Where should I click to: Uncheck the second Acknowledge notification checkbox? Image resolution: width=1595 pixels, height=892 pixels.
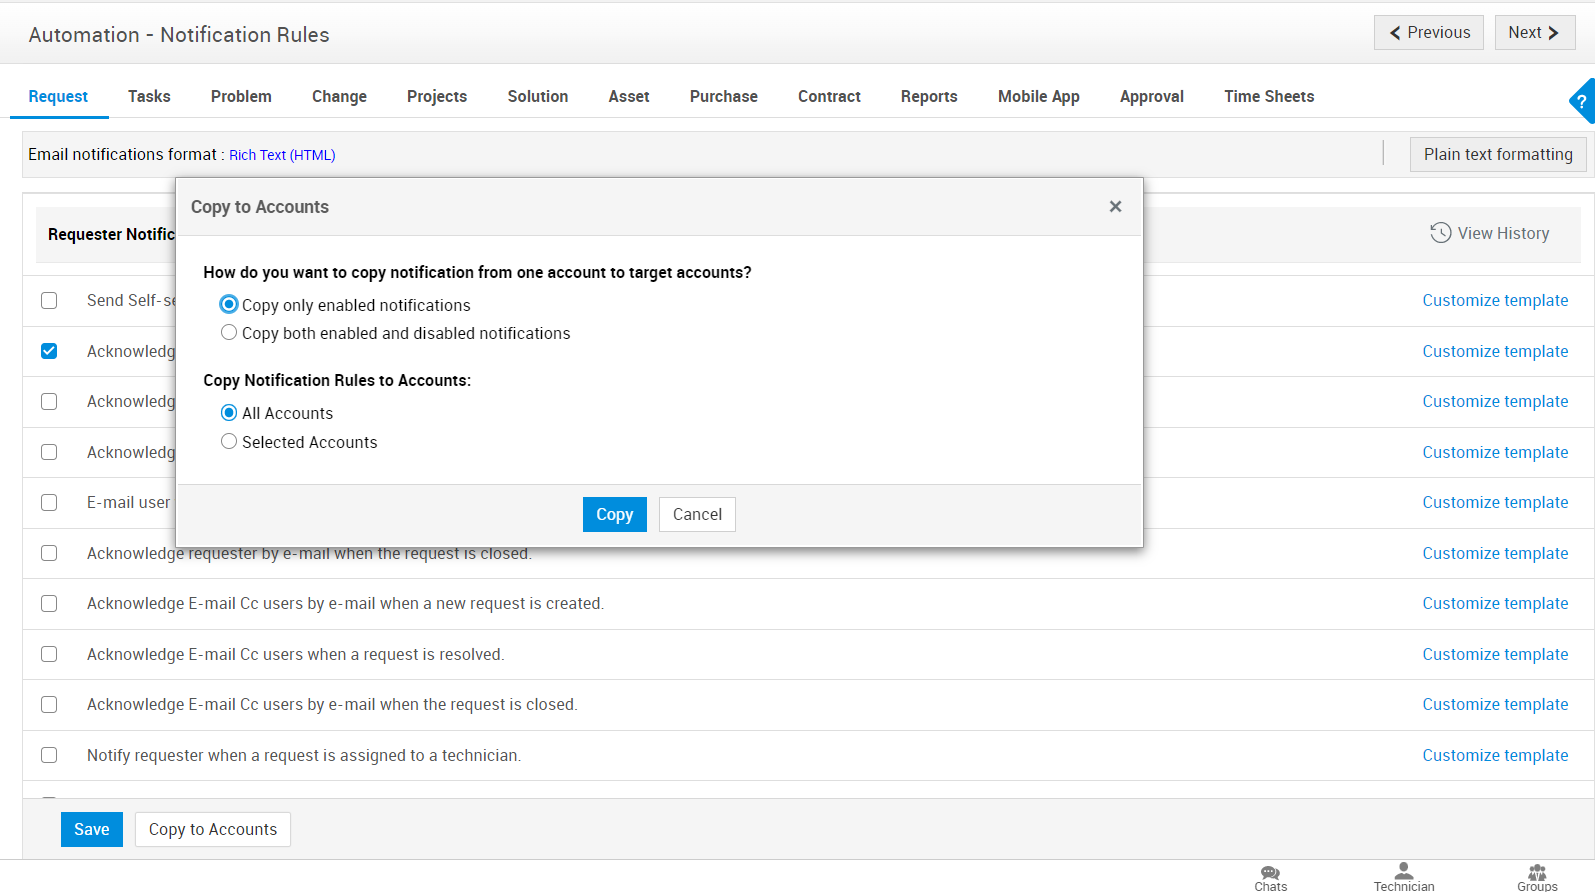pyautogui.click(x=49, y=351)
